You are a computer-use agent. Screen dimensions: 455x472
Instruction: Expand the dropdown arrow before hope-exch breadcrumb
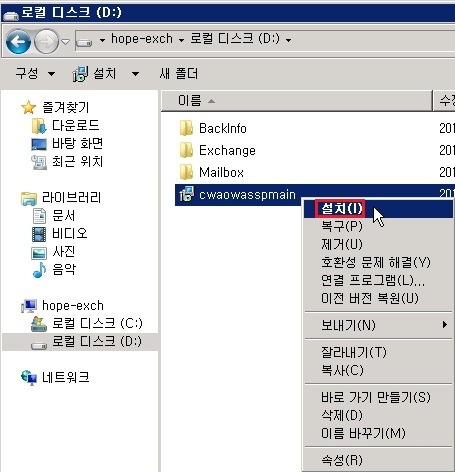point(102,40)
